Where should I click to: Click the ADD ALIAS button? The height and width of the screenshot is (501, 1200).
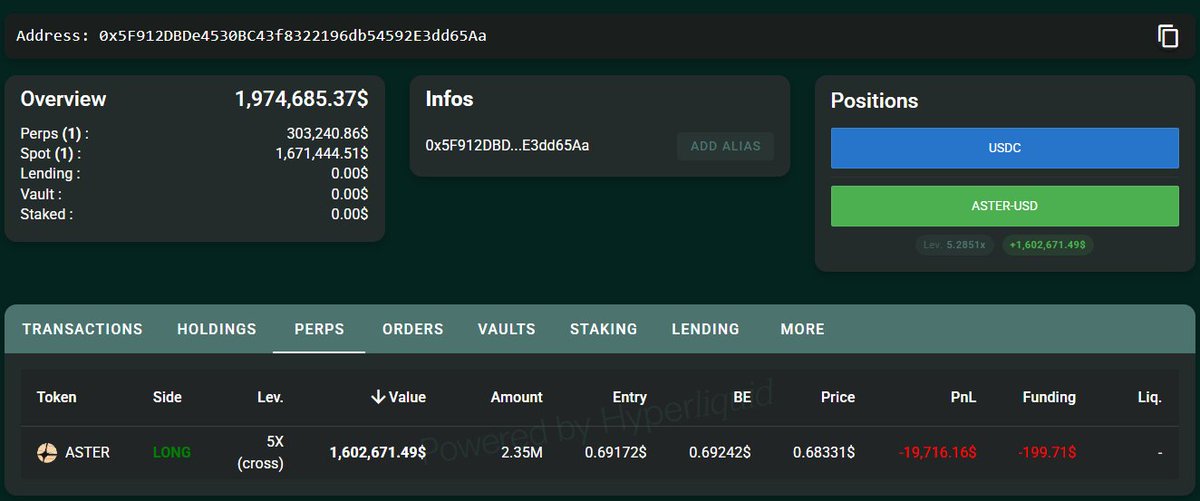coord(726,146)
